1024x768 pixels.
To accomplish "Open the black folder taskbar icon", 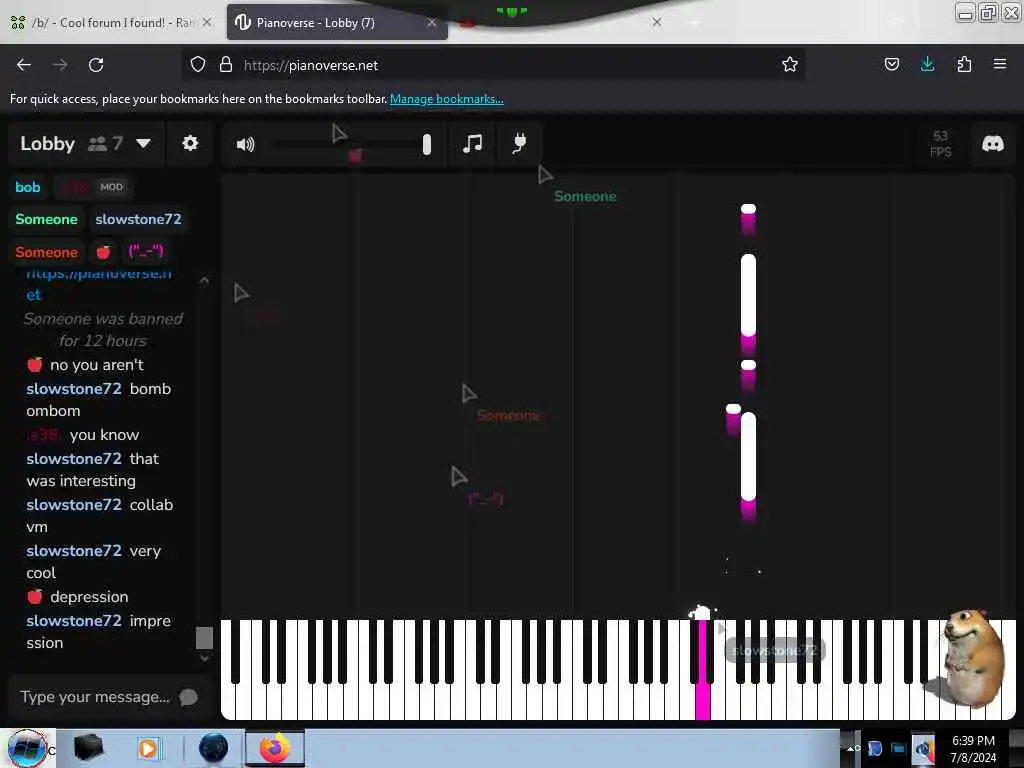I will coord(89,748).
